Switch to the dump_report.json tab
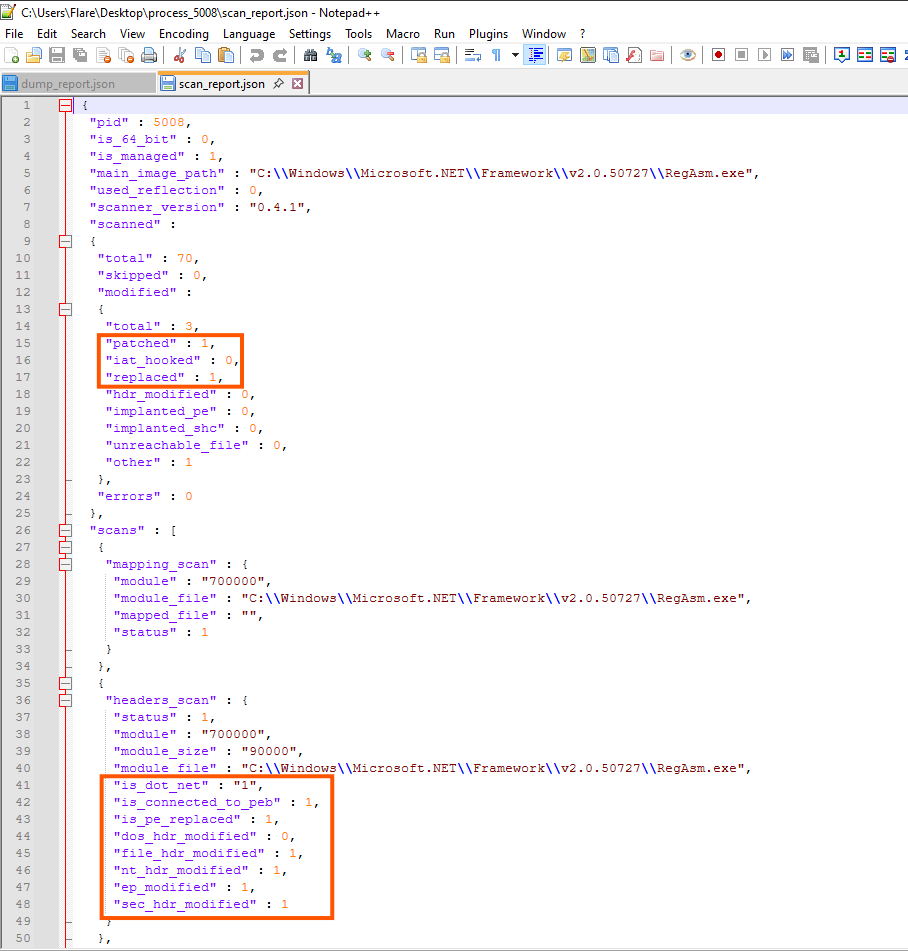The image size is (908, 951). click(x=69, y=84)
